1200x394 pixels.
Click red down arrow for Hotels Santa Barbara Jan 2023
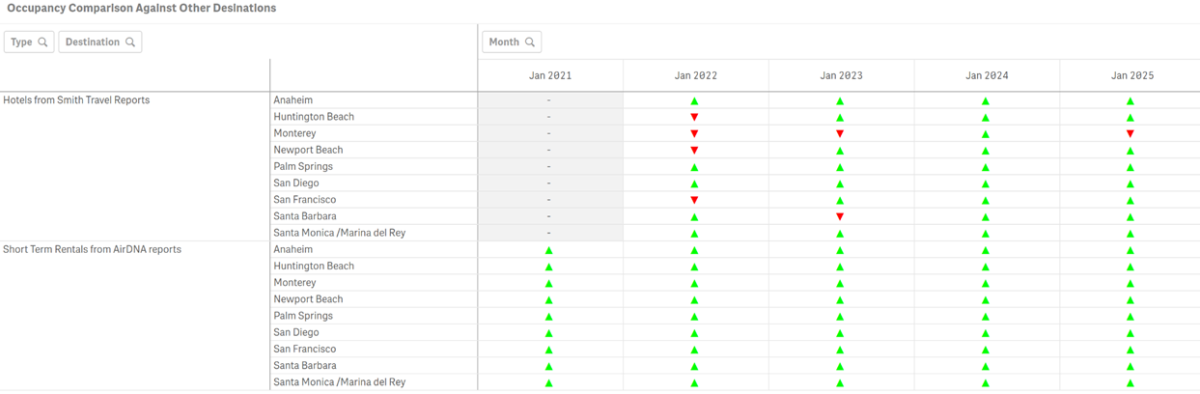tap(840, 217)
